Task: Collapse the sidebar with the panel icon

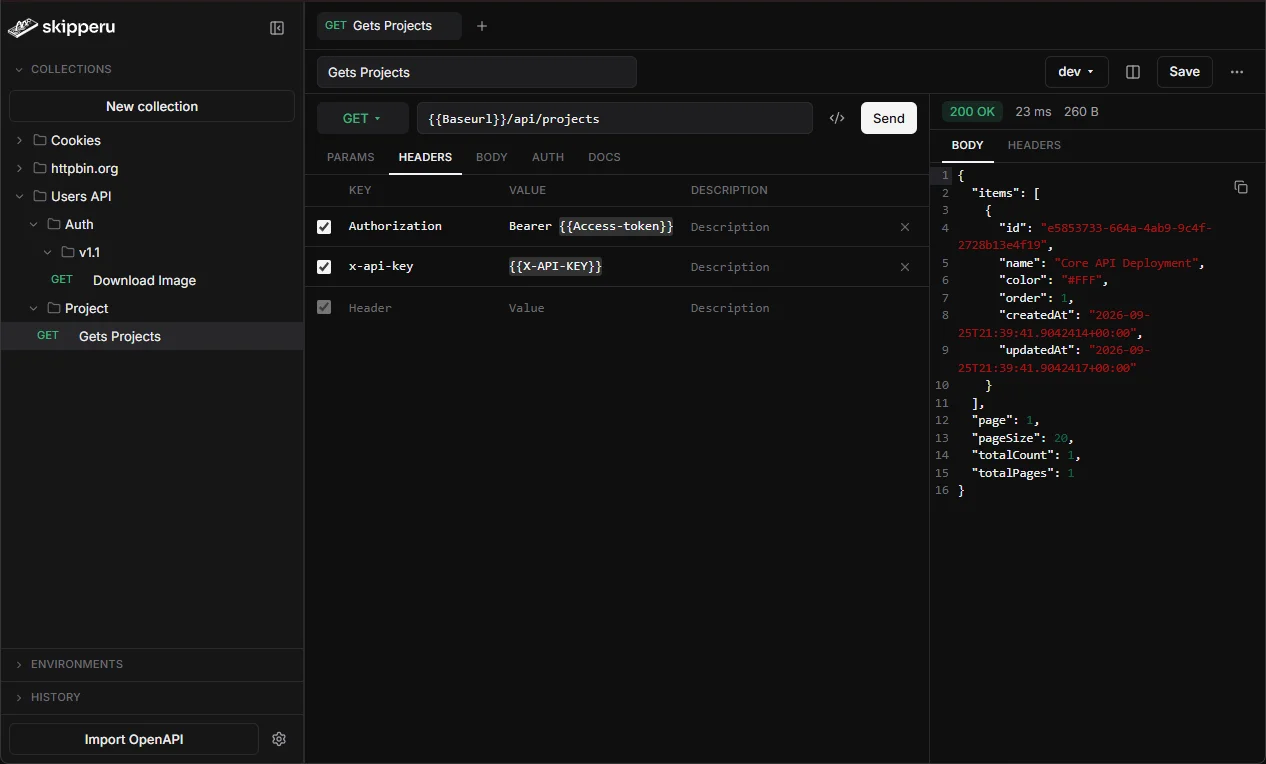Action: pyautogui.click(x=277, y=28)
